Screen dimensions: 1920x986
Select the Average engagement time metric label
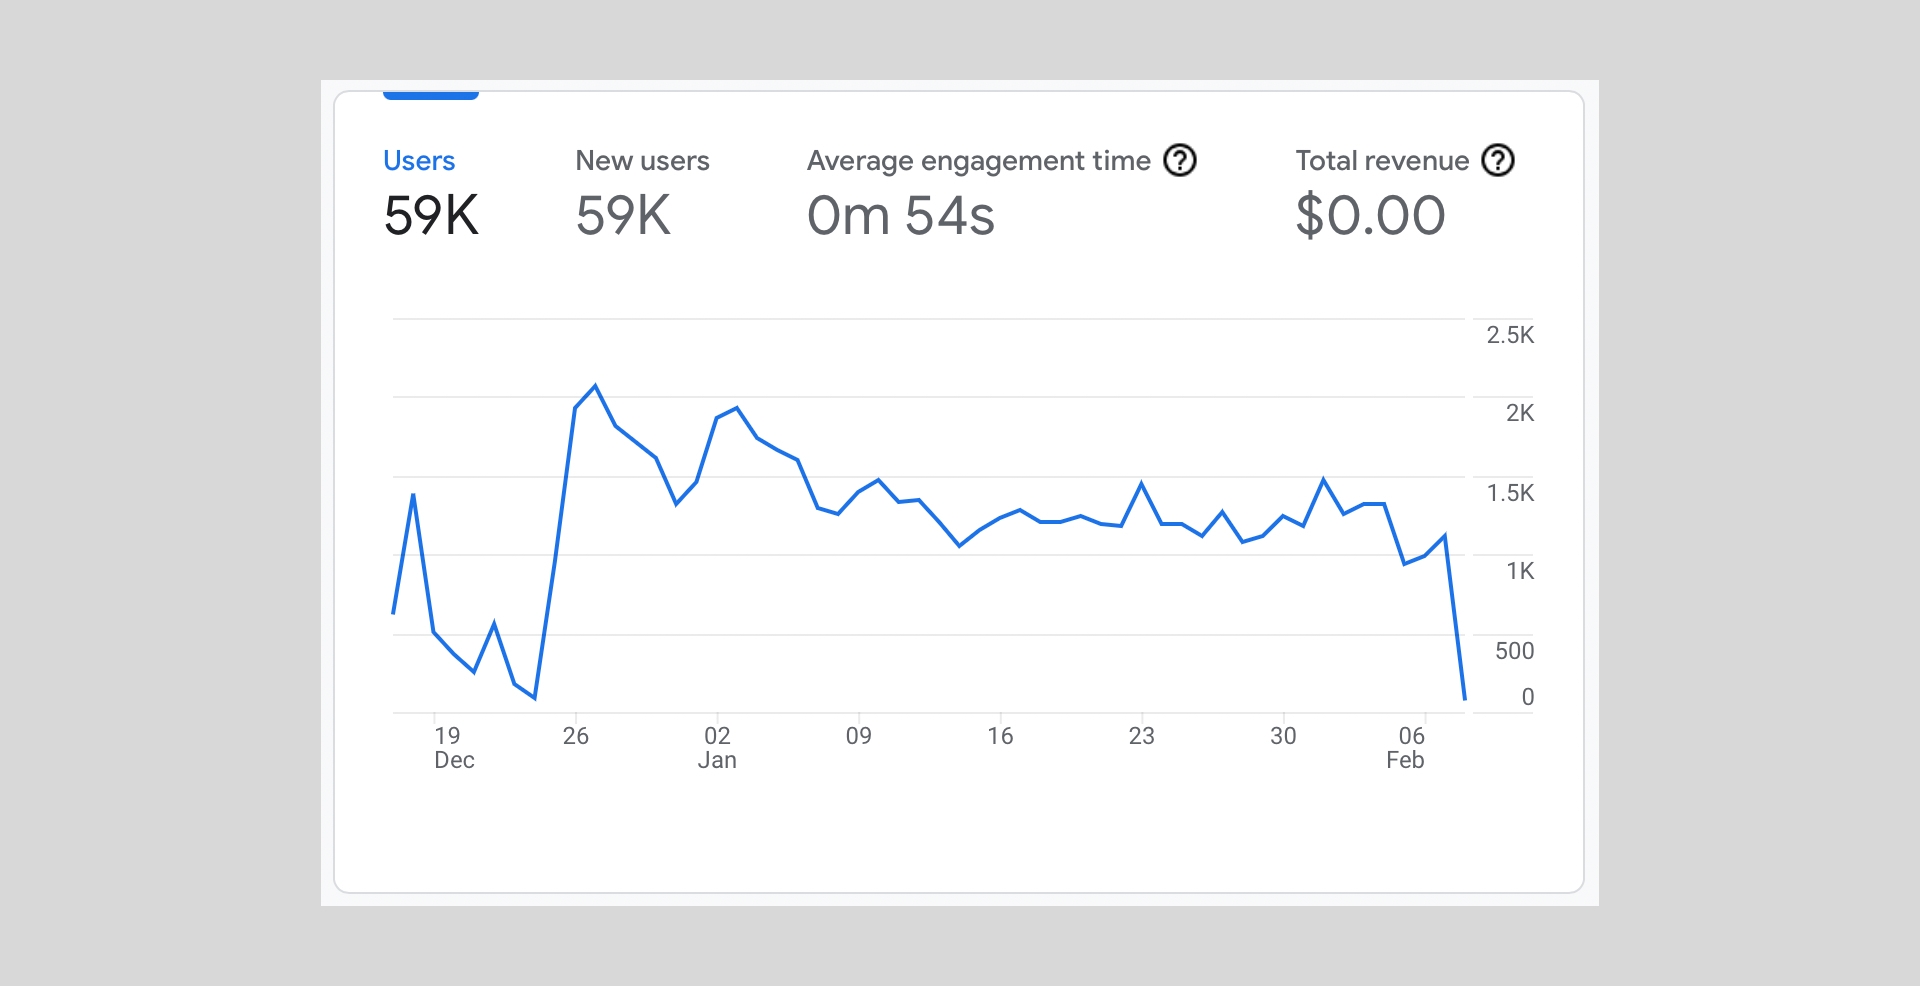coord(978,161)
